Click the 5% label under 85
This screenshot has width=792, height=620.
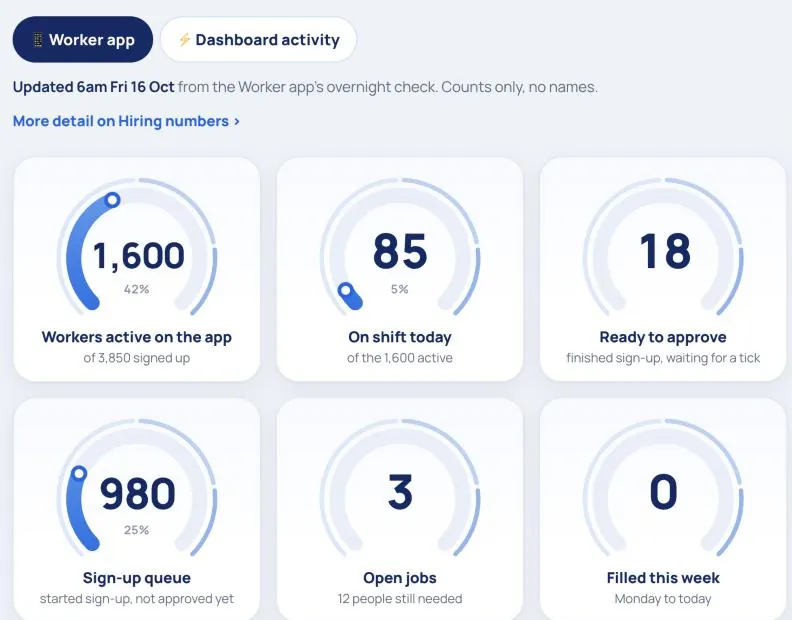coord(400,290)
